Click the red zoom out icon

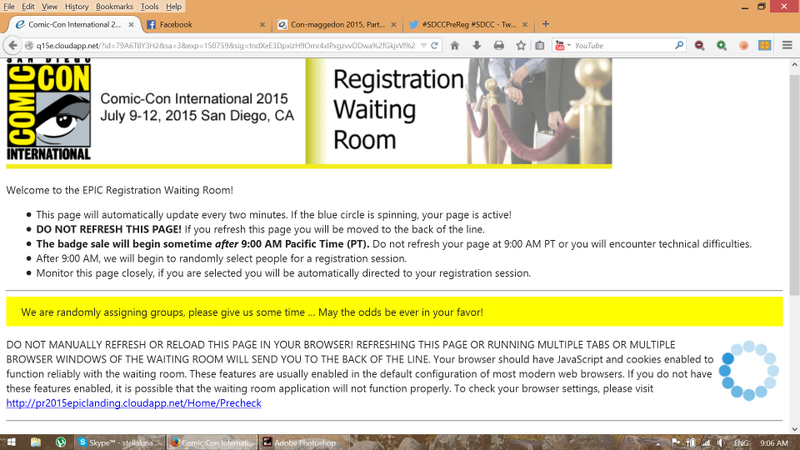(699, 45)
